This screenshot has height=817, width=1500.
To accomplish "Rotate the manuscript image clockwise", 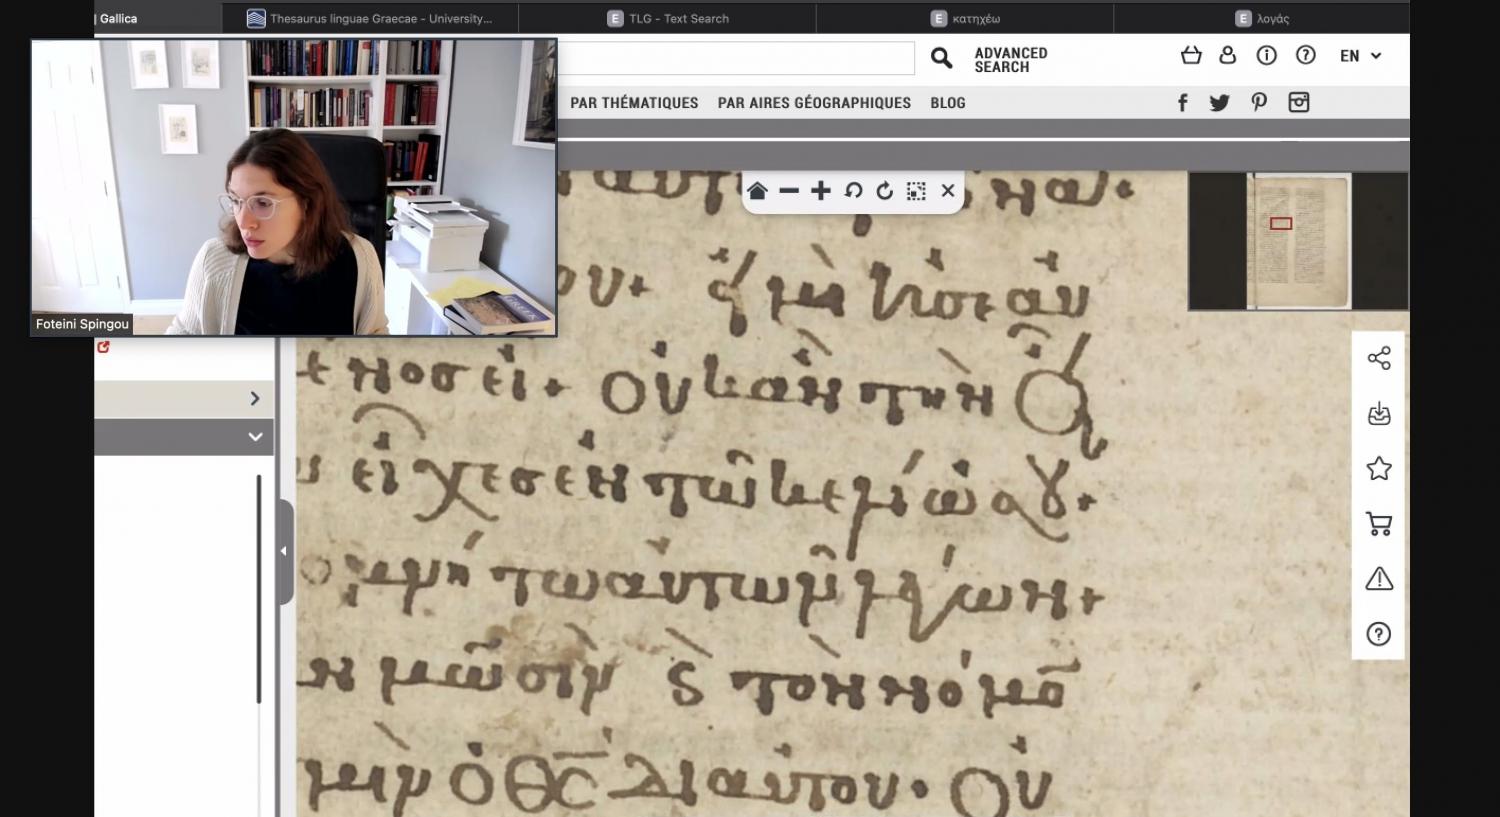I will click(884, 191).
